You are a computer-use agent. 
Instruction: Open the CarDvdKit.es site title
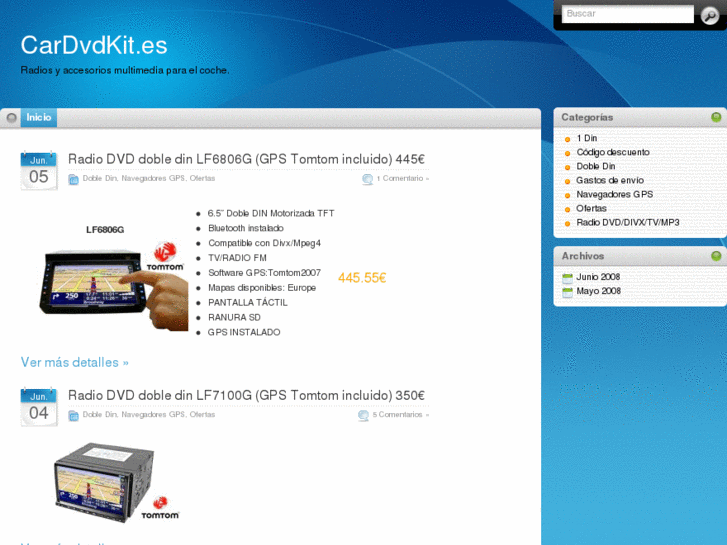click(x=94, y=45)
